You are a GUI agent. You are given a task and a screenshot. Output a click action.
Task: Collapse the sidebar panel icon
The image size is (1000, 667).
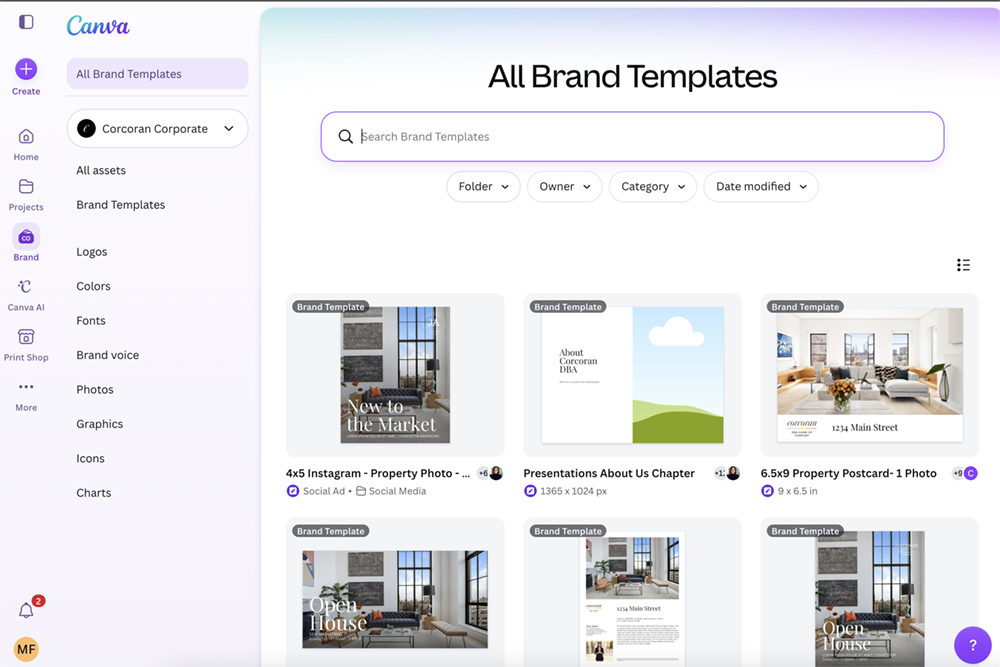tap(26, 22)
